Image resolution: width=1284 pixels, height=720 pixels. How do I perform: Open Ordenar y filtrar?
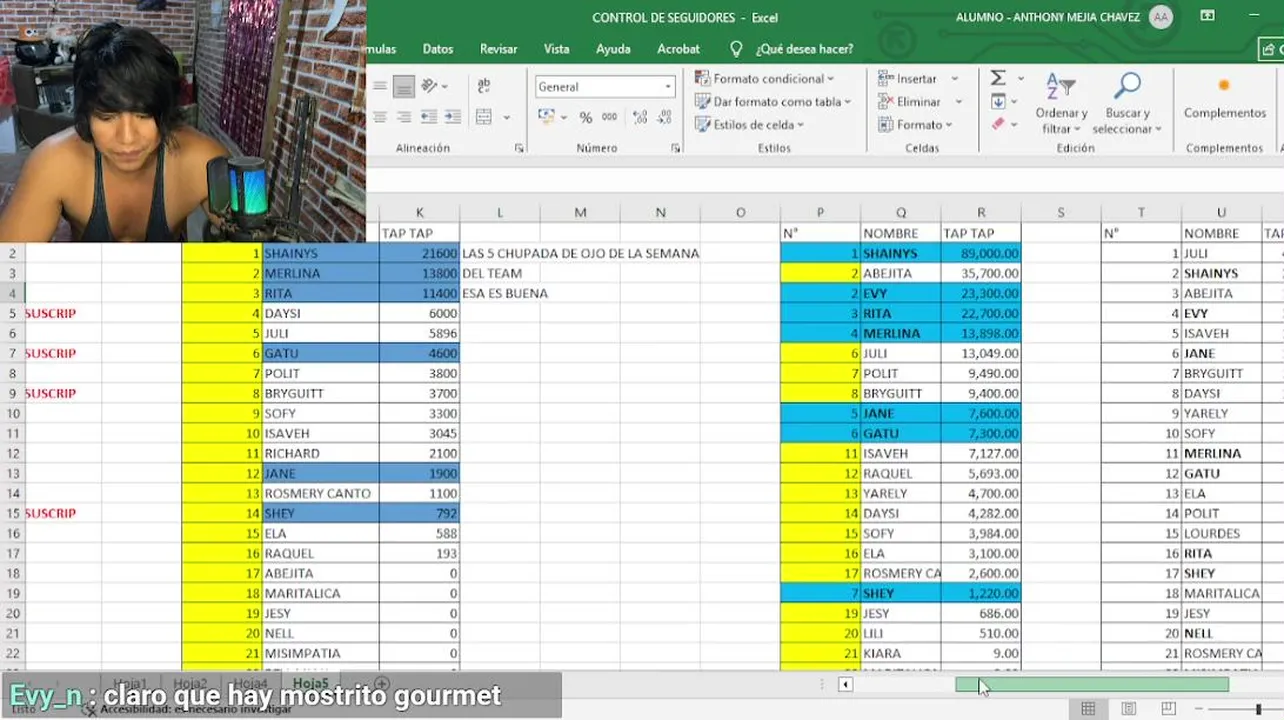(x=1061, y=103)
